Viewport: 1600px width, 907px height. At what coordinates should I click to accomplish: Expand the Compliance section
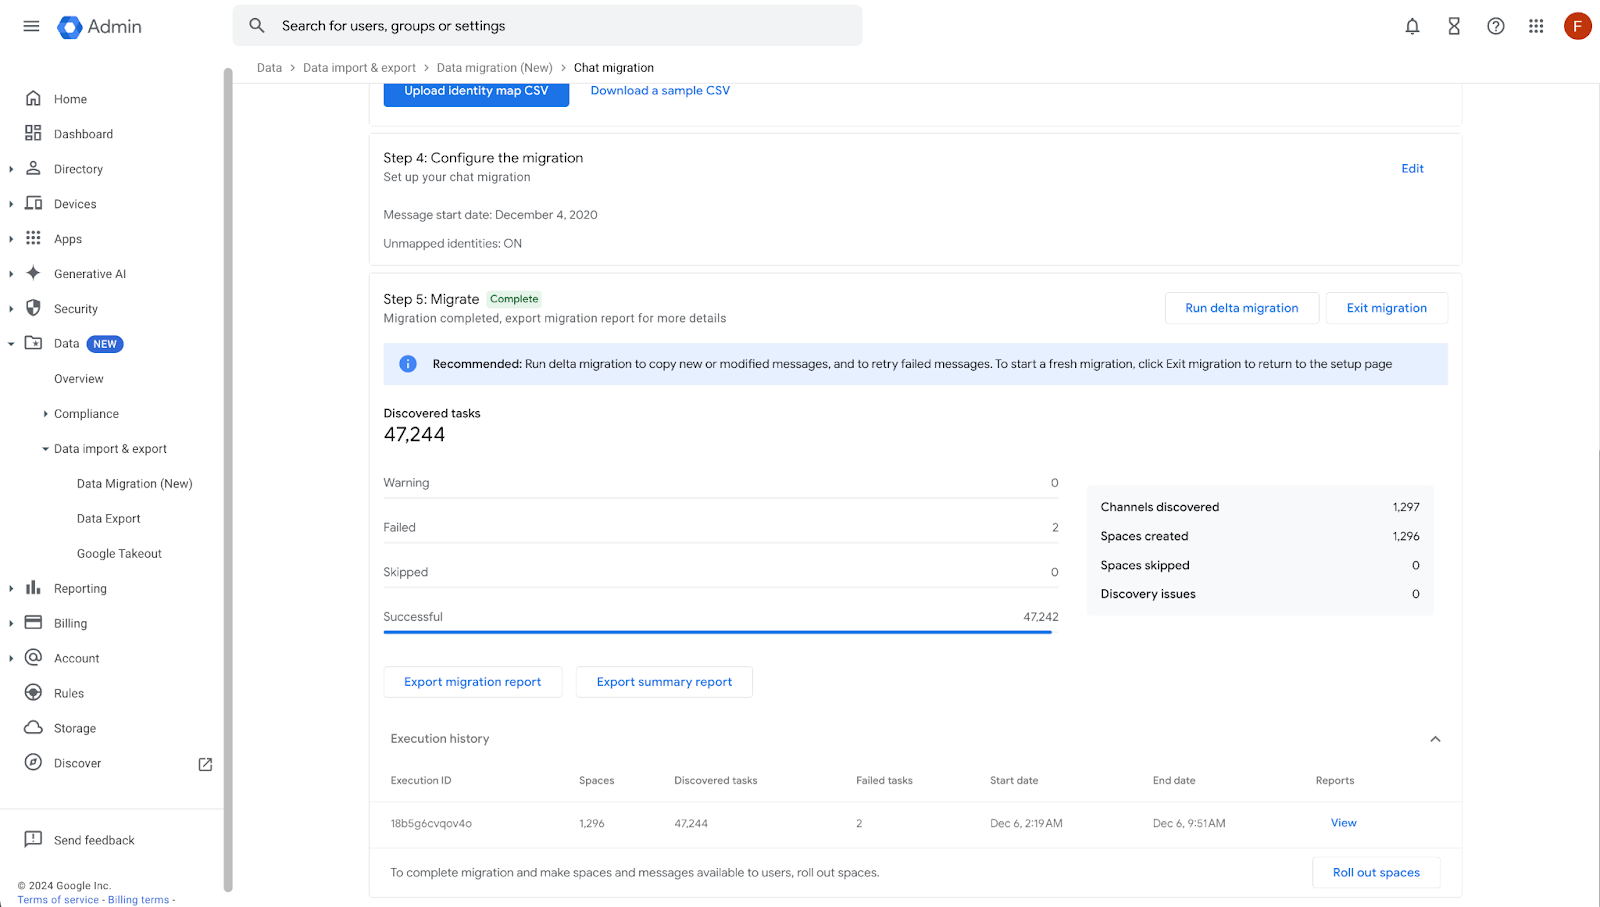tap(45, 413)
